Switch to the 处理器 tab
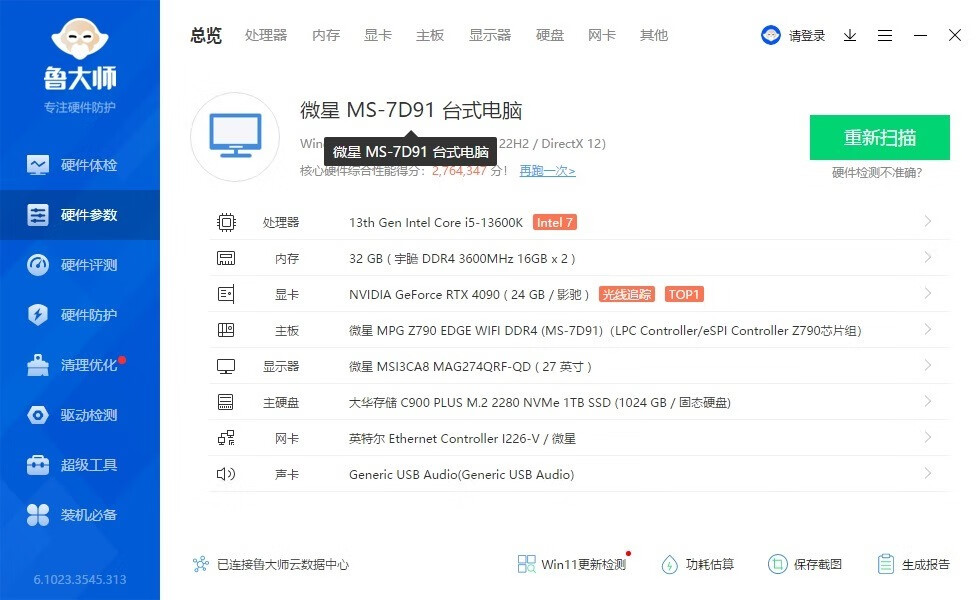Screen dimensions: 980x600 click(x=266, y=36)
